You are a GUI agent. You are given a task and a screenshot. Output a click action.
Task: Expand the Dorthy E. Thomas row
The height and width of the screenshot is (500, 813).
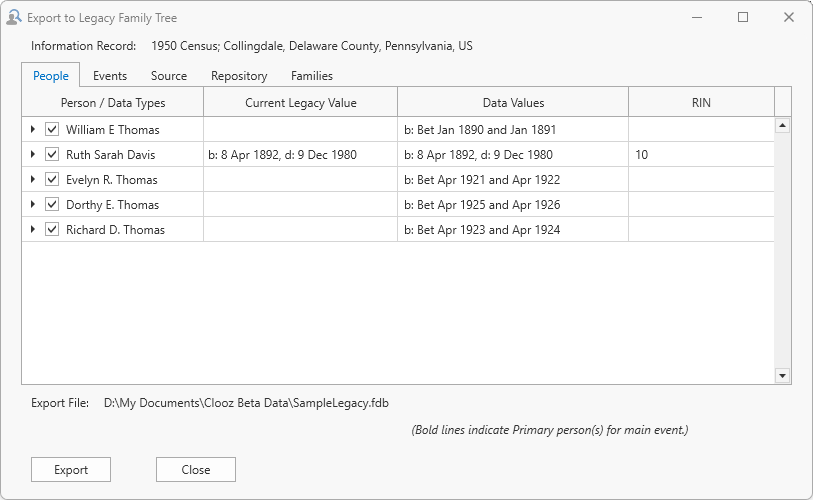33,205
